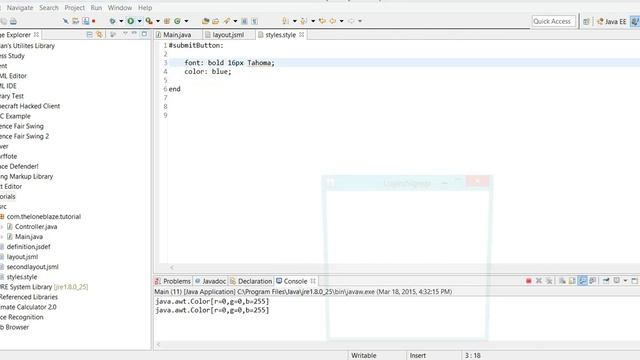640x360 pixels.
Task: Click the New Java Package icon
Action: [167, 21]
